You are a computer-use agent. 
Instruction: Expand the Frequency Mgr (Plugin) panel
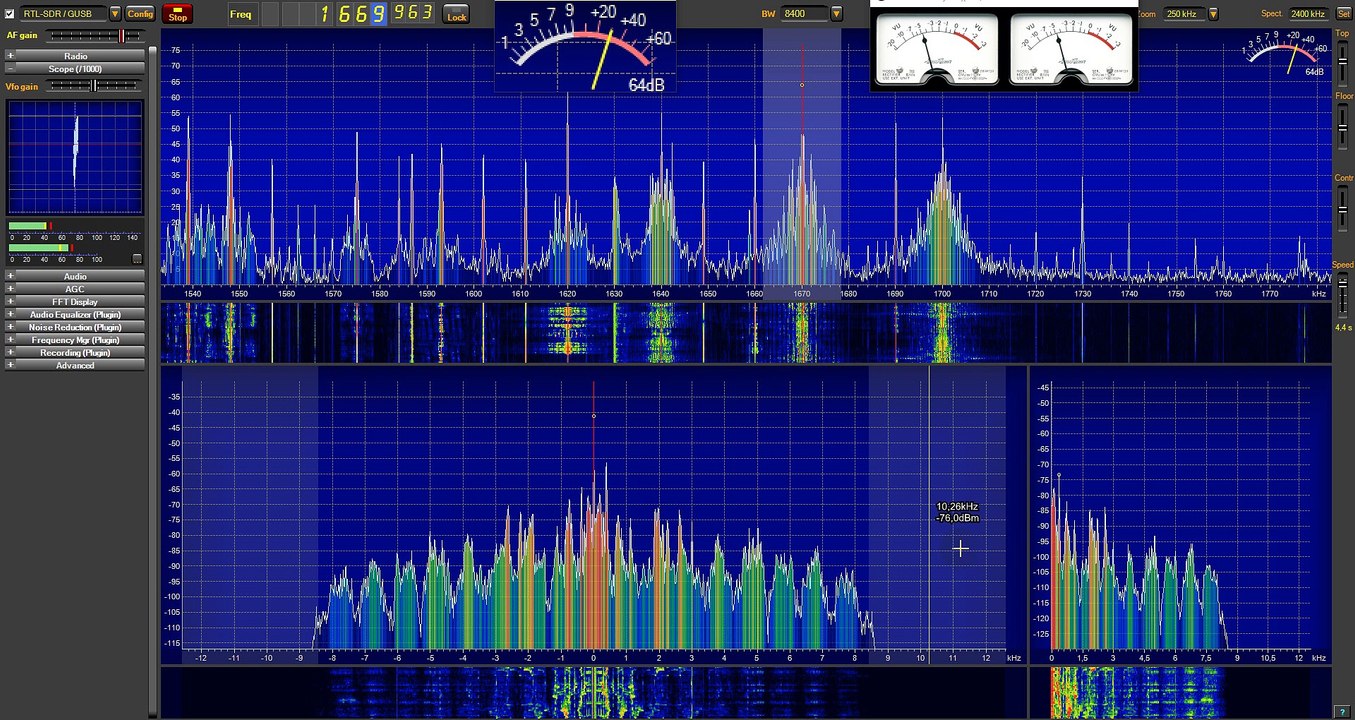pos(75,340)
